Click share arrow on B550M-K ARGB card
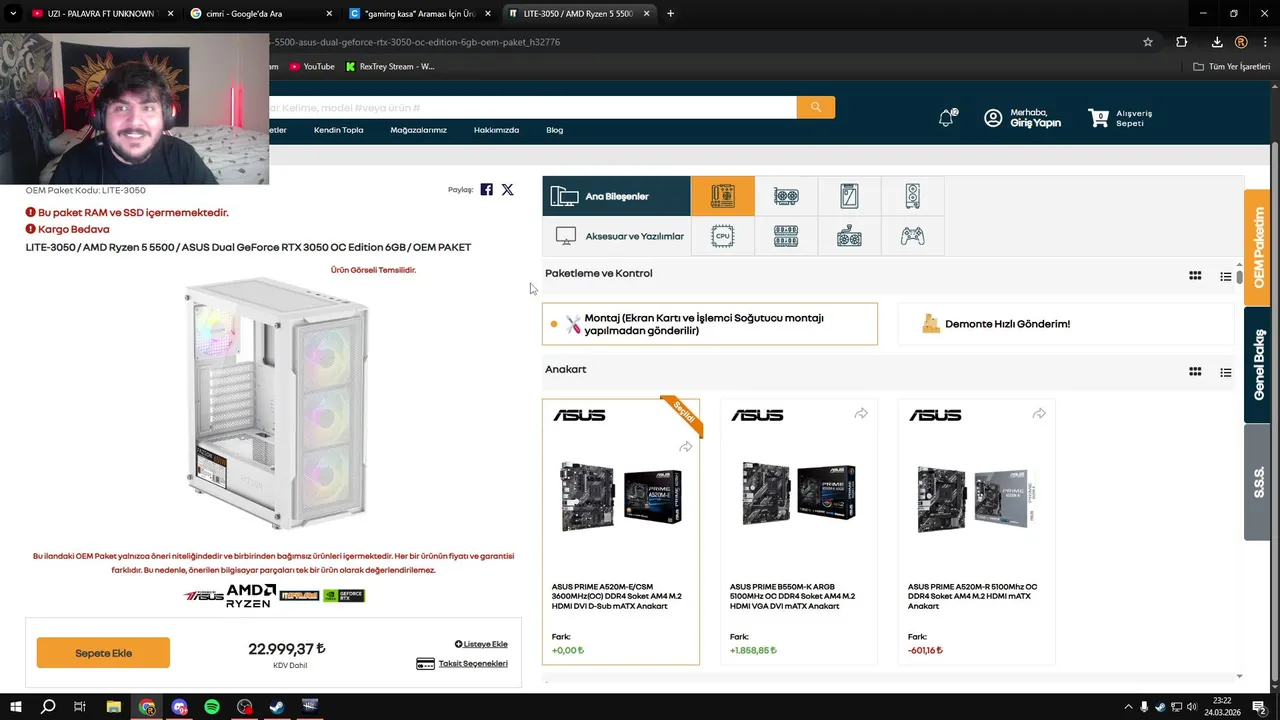Screen dimensions: 1280x720 click(861, 414)
